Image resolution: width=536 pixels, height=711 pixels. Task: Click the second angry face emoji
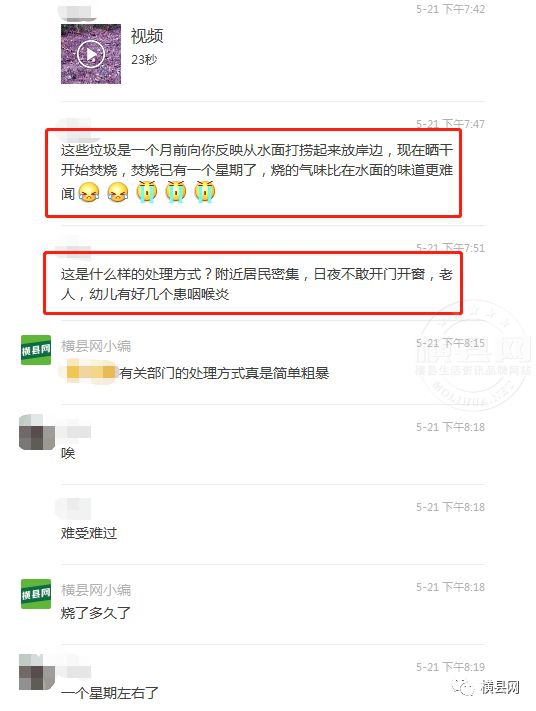(118, 192)
